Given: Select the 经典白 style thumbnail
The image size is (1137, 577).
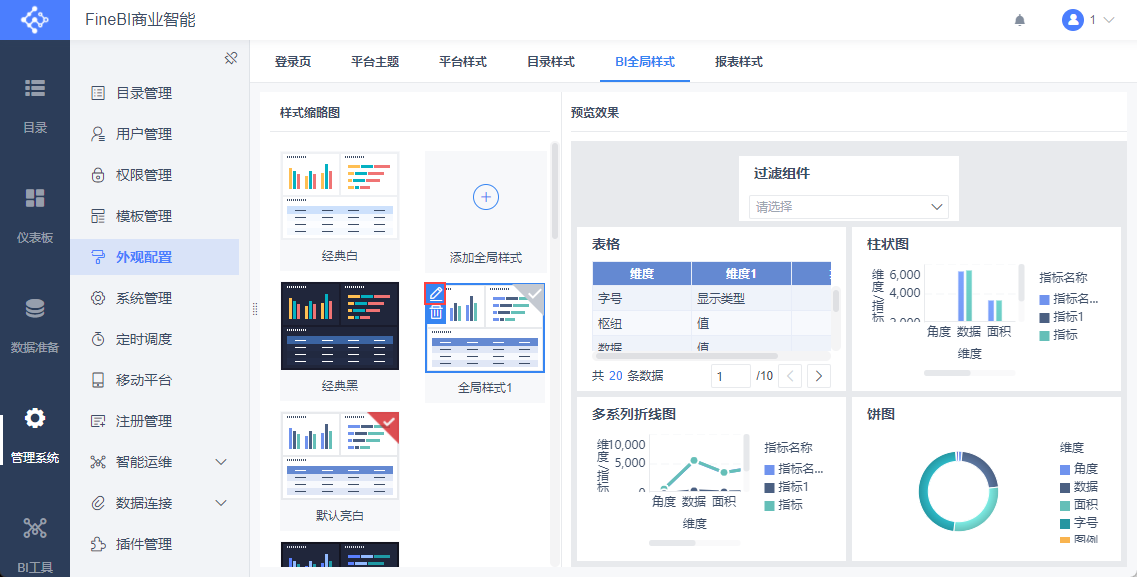Looking at the screenshot, I should click(340, 195).
